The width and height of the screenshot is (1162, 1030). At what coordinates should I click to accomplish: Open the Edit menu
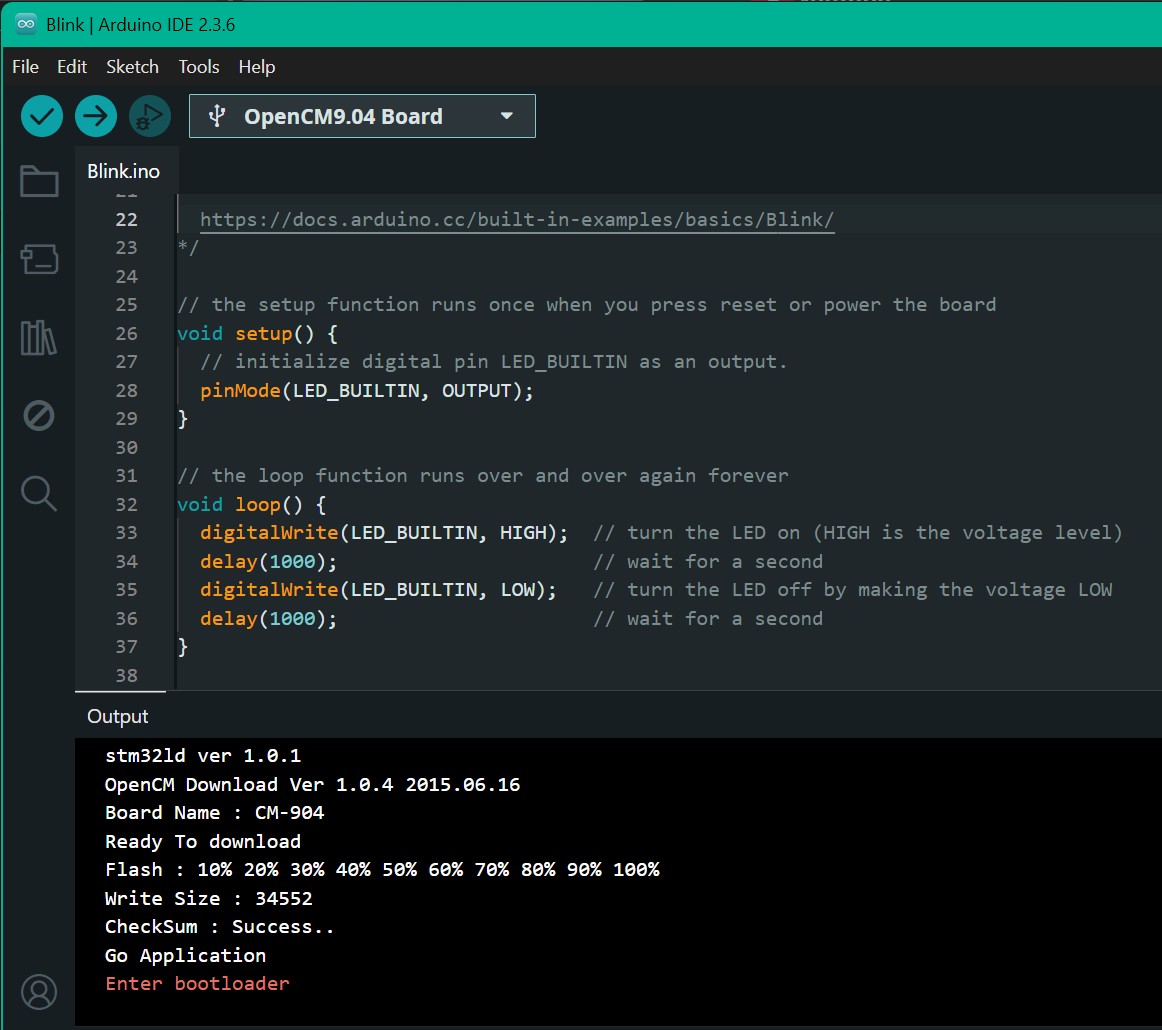point(72,67)
